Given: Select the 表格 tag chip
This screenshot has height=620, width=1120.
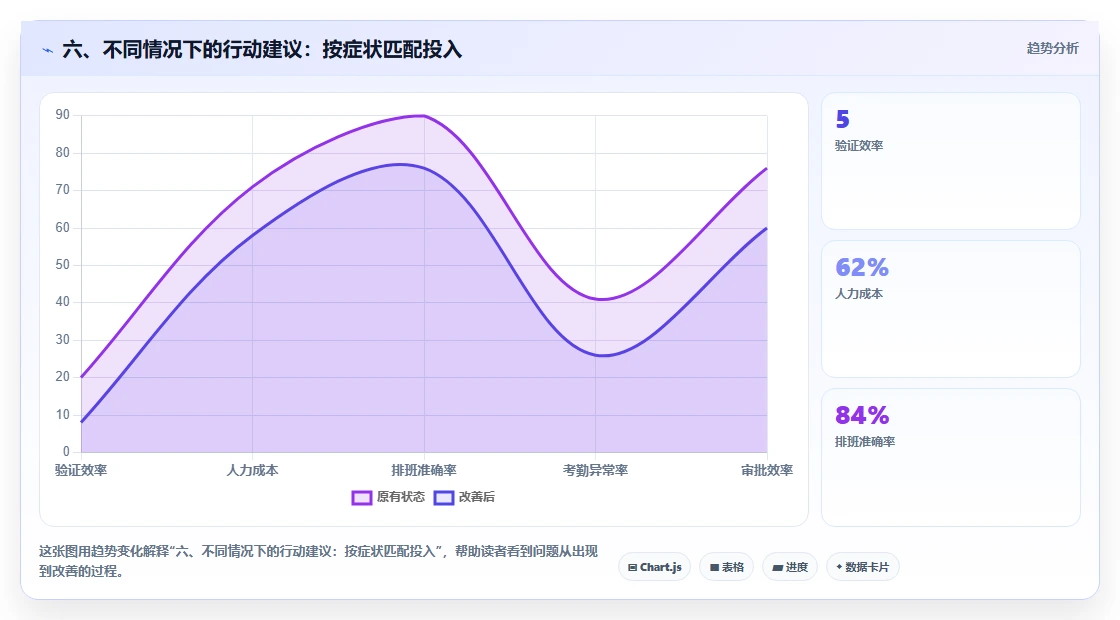Looking at the screenshot, I should tap(726, 567).
